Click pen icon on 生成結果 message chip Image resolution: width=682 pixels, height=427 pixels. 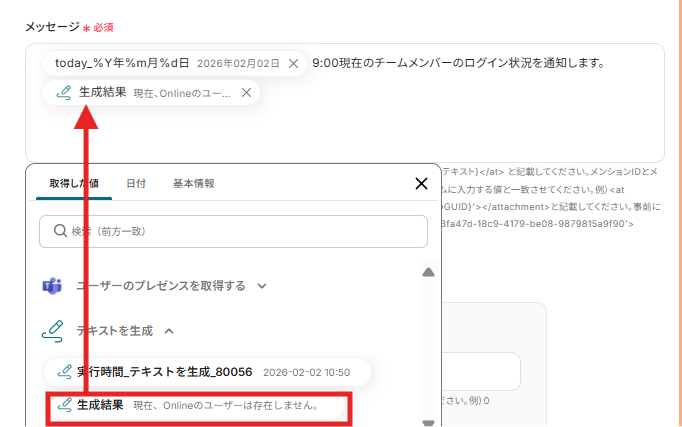pyautogui.click(x=64, y=93)
